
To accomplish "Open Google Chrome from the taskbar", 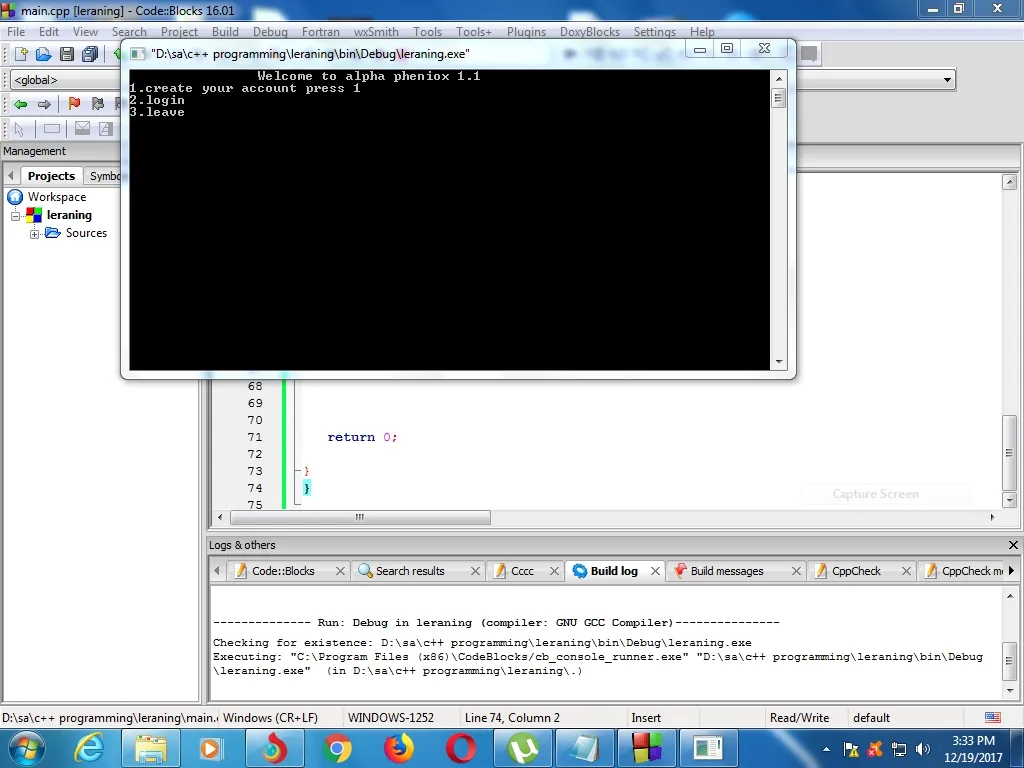I will [336, 748].
